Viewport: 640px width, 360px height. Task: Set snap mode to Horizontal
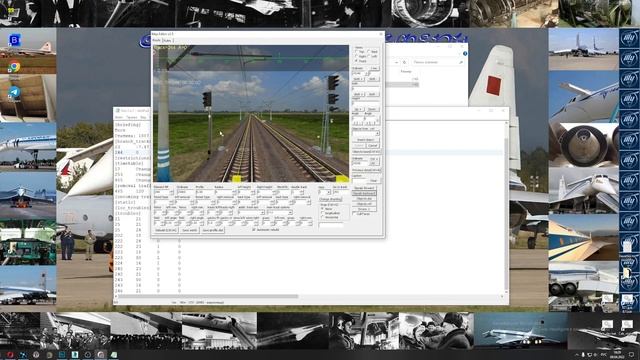click(x=322, y=217)
